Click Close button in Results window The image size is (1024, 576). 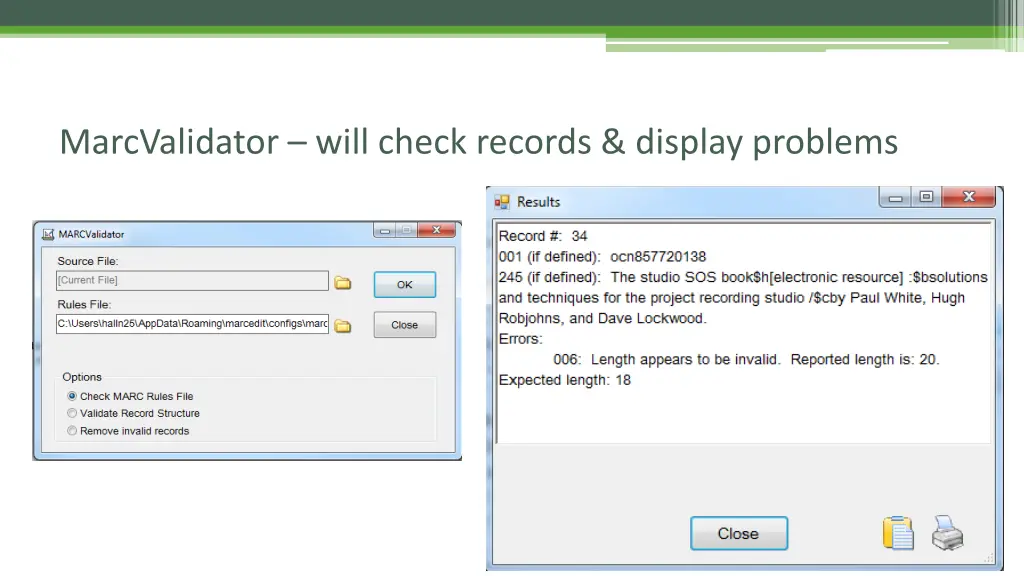739,534
